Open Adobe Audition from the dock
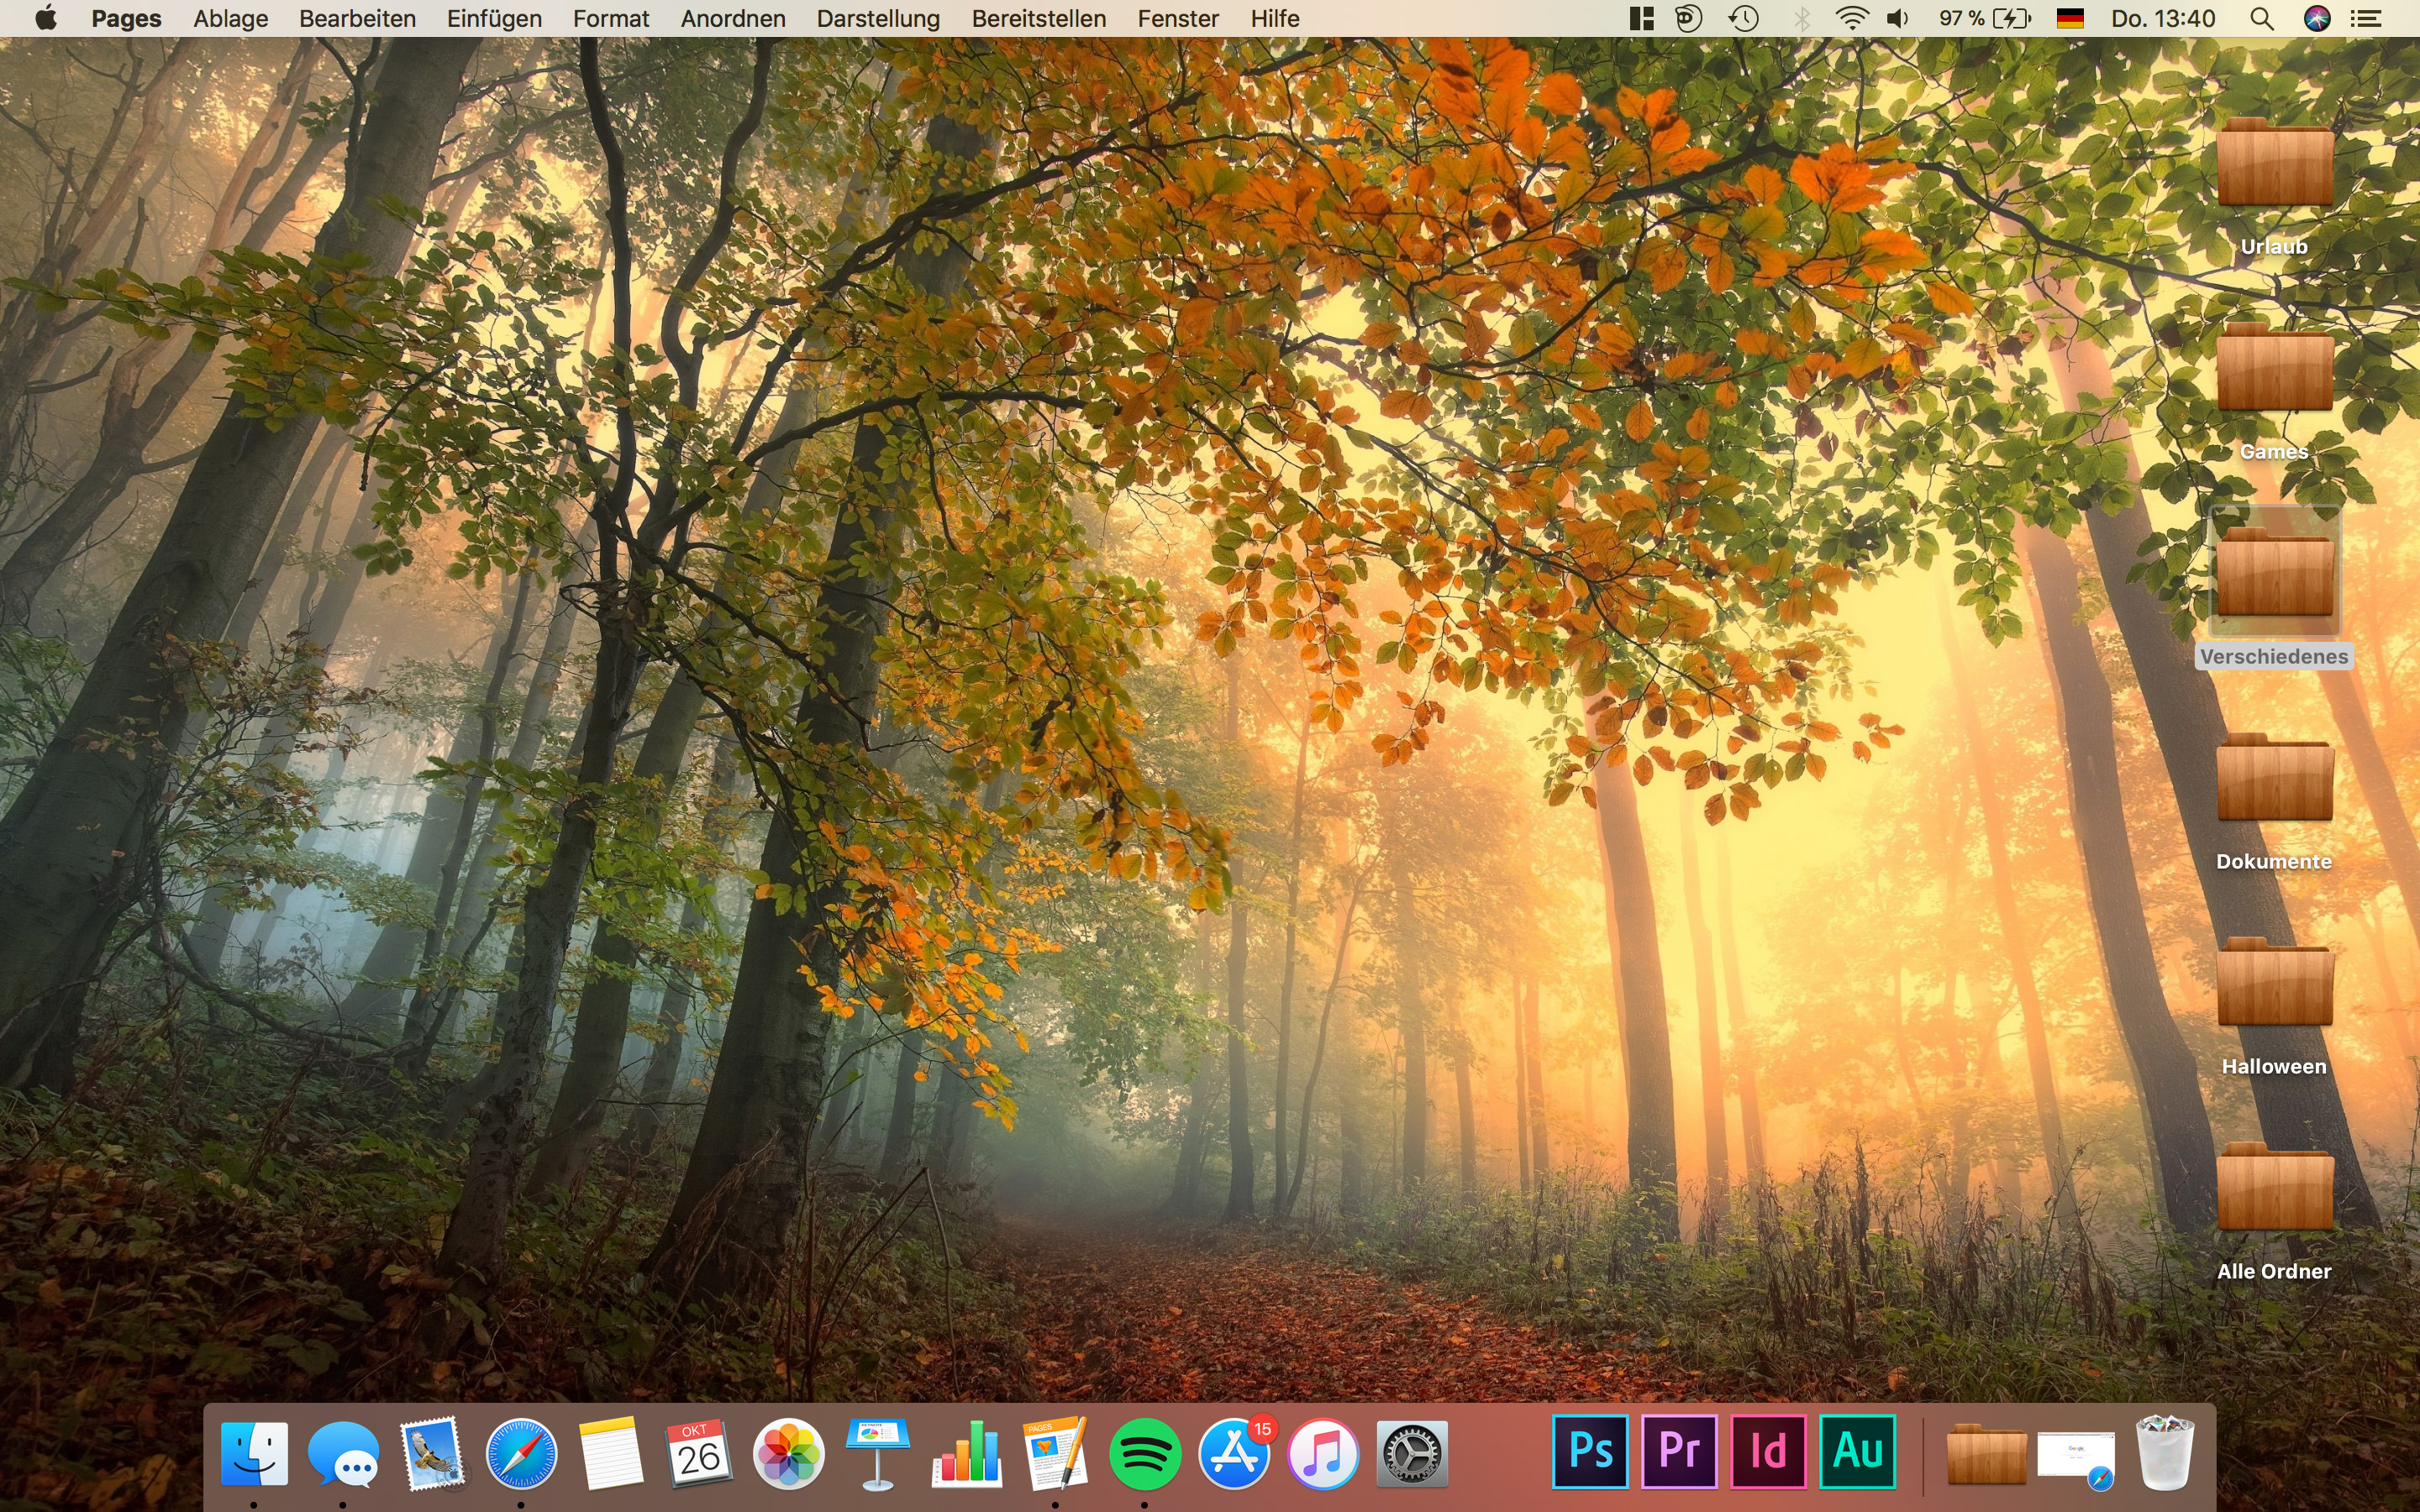 click(x=1857, y=1451)
